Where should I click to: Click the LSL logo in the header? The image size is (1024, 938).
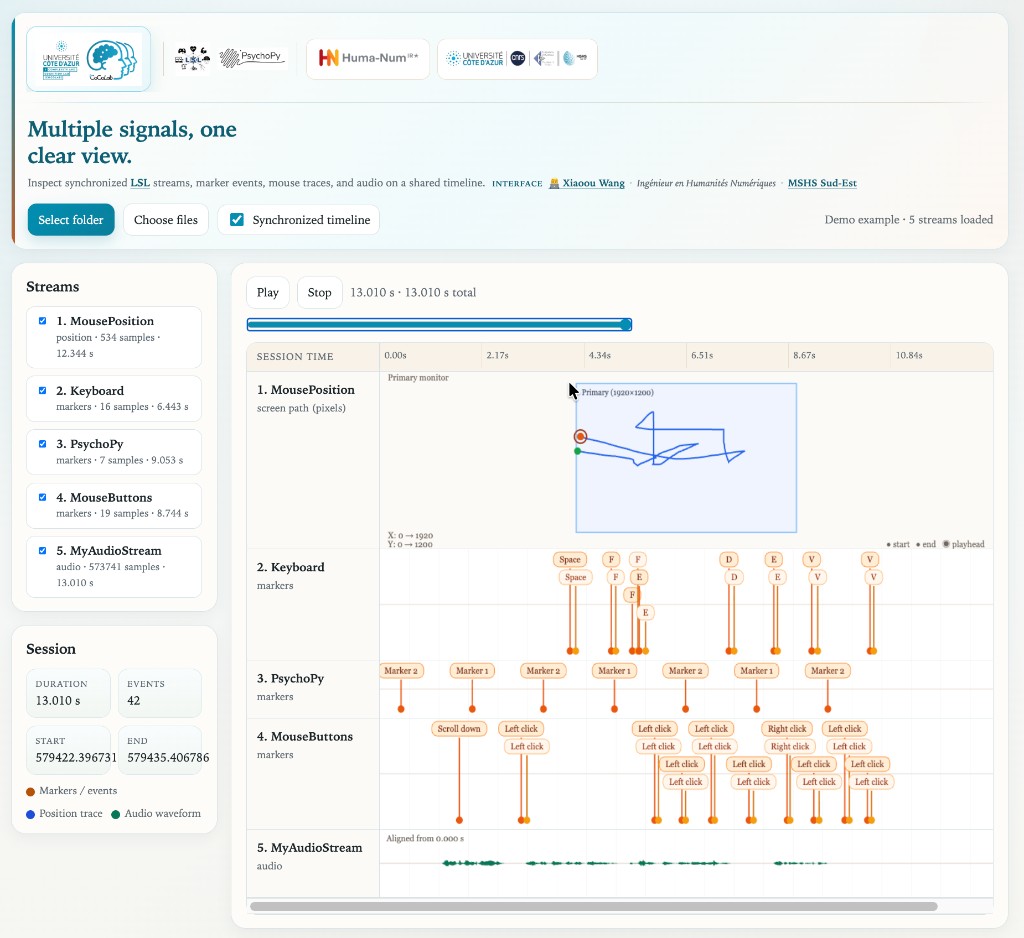(x=192, y=59)
